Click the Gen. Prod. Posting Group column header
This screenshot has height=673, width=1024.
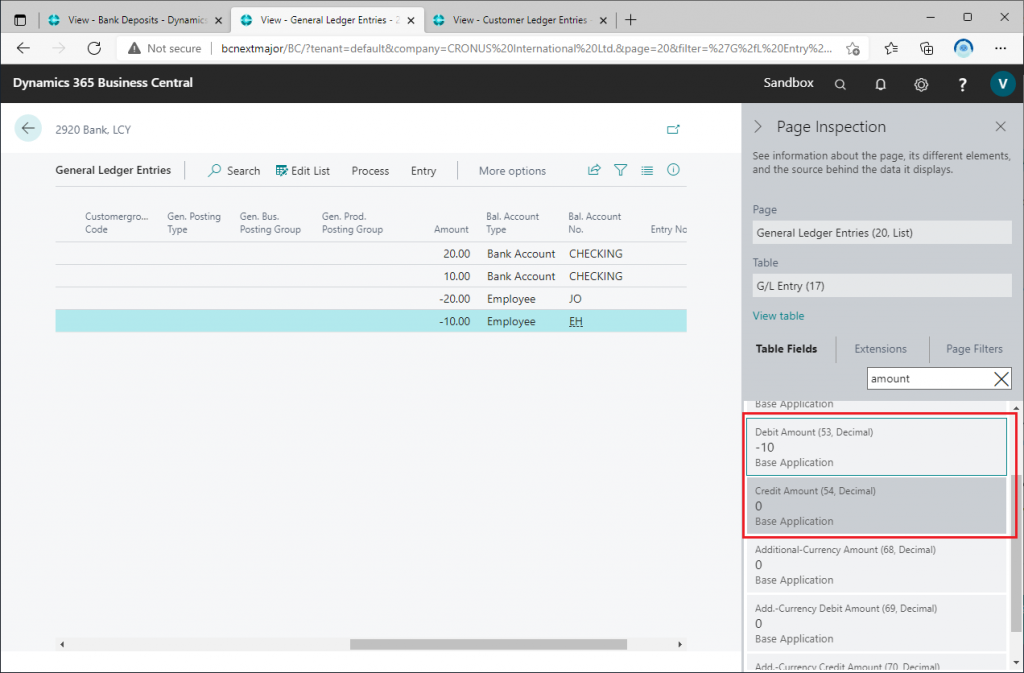pos(352,223)
